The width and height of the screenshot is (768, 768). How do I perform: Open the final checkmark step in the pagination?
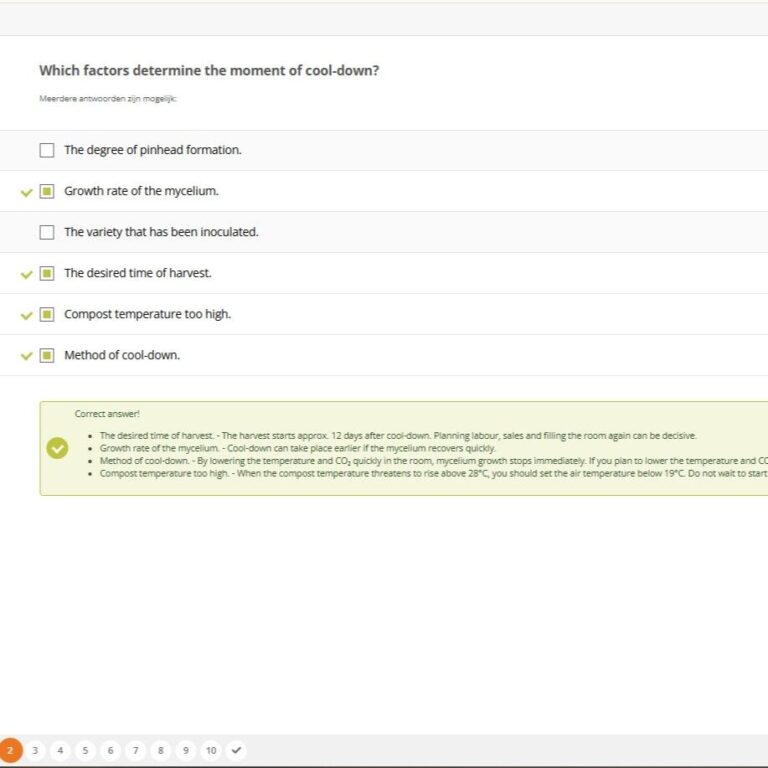(236, 750)
